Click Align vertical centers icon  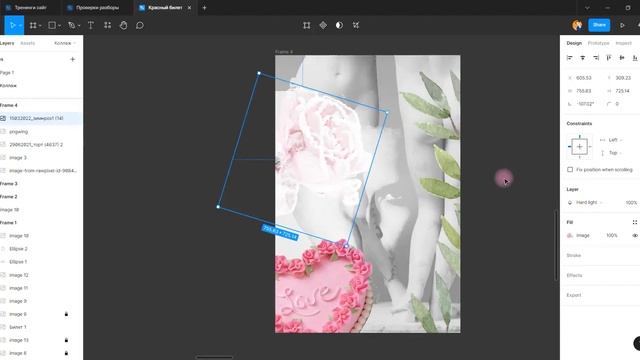coord(622,58)
